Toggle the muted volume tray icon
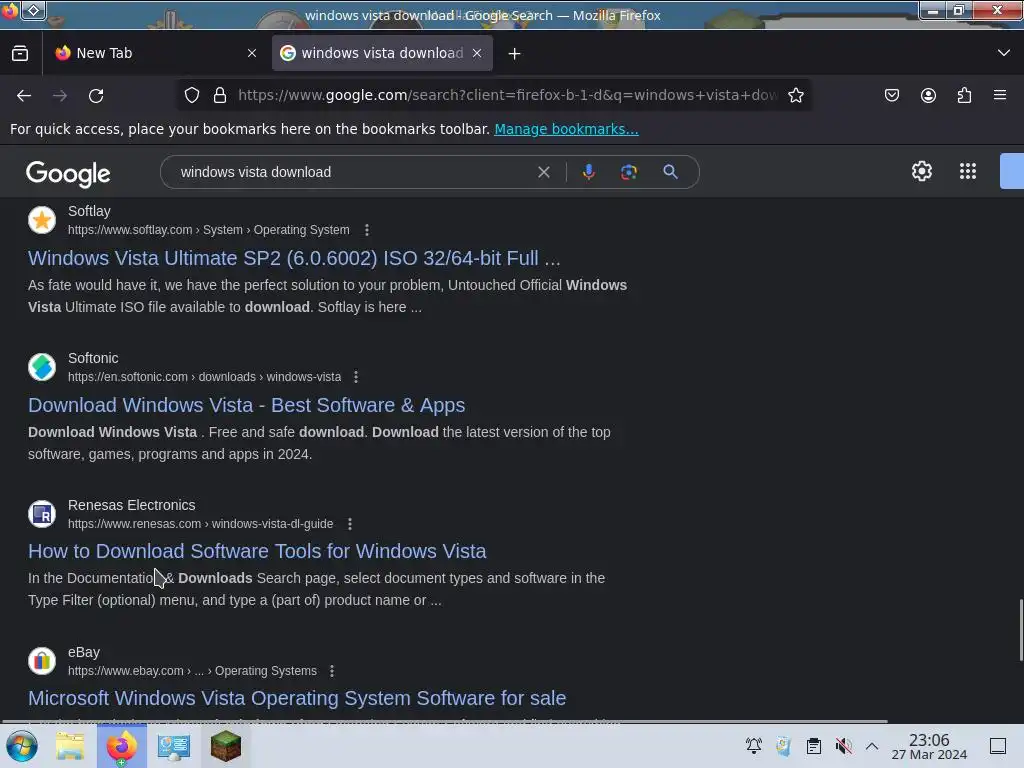 (x=843, y=746)
